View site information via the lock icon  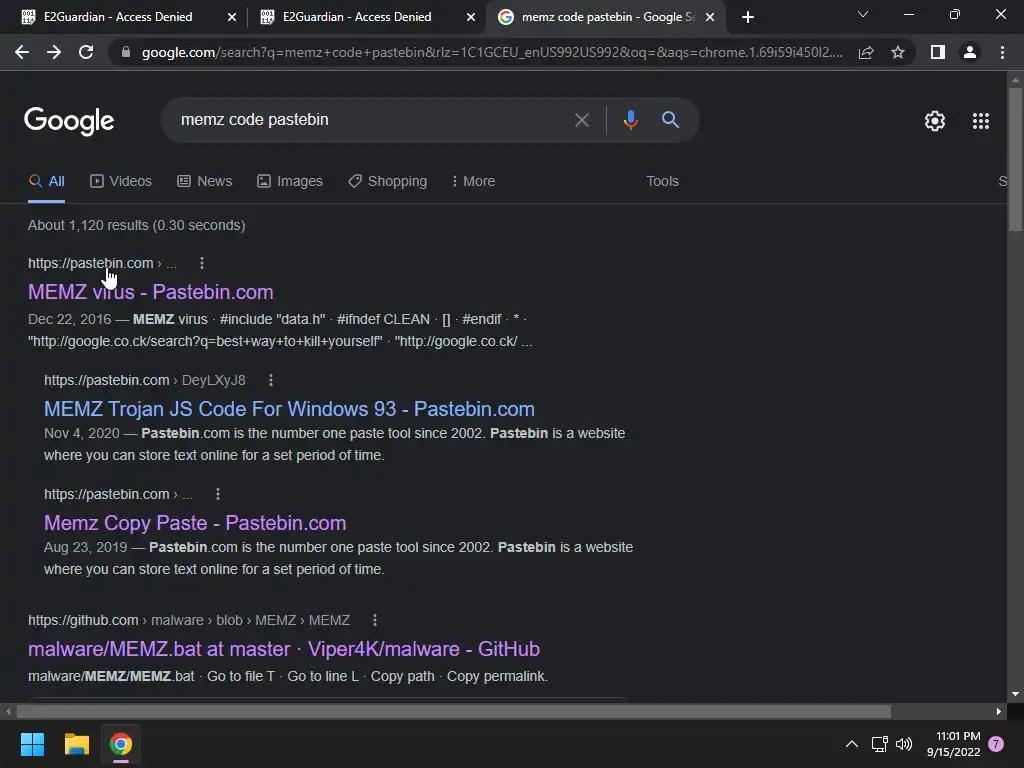126,52
